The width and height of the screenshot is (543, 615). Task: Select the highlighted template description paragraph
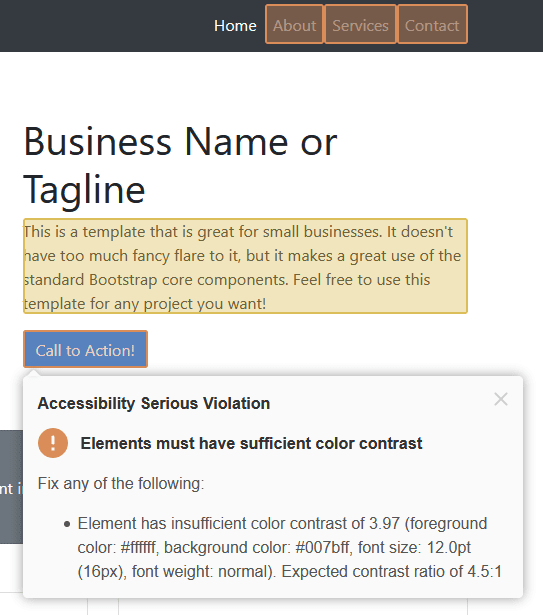point(245,266)
